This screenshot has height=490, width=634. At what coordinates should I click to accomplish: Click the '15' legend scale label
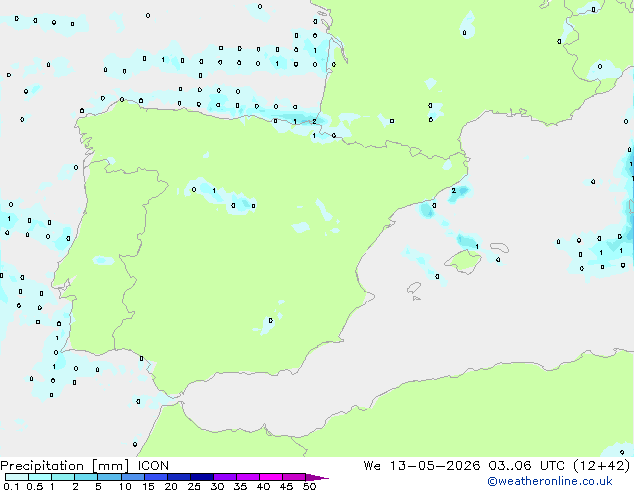[148, 486]
